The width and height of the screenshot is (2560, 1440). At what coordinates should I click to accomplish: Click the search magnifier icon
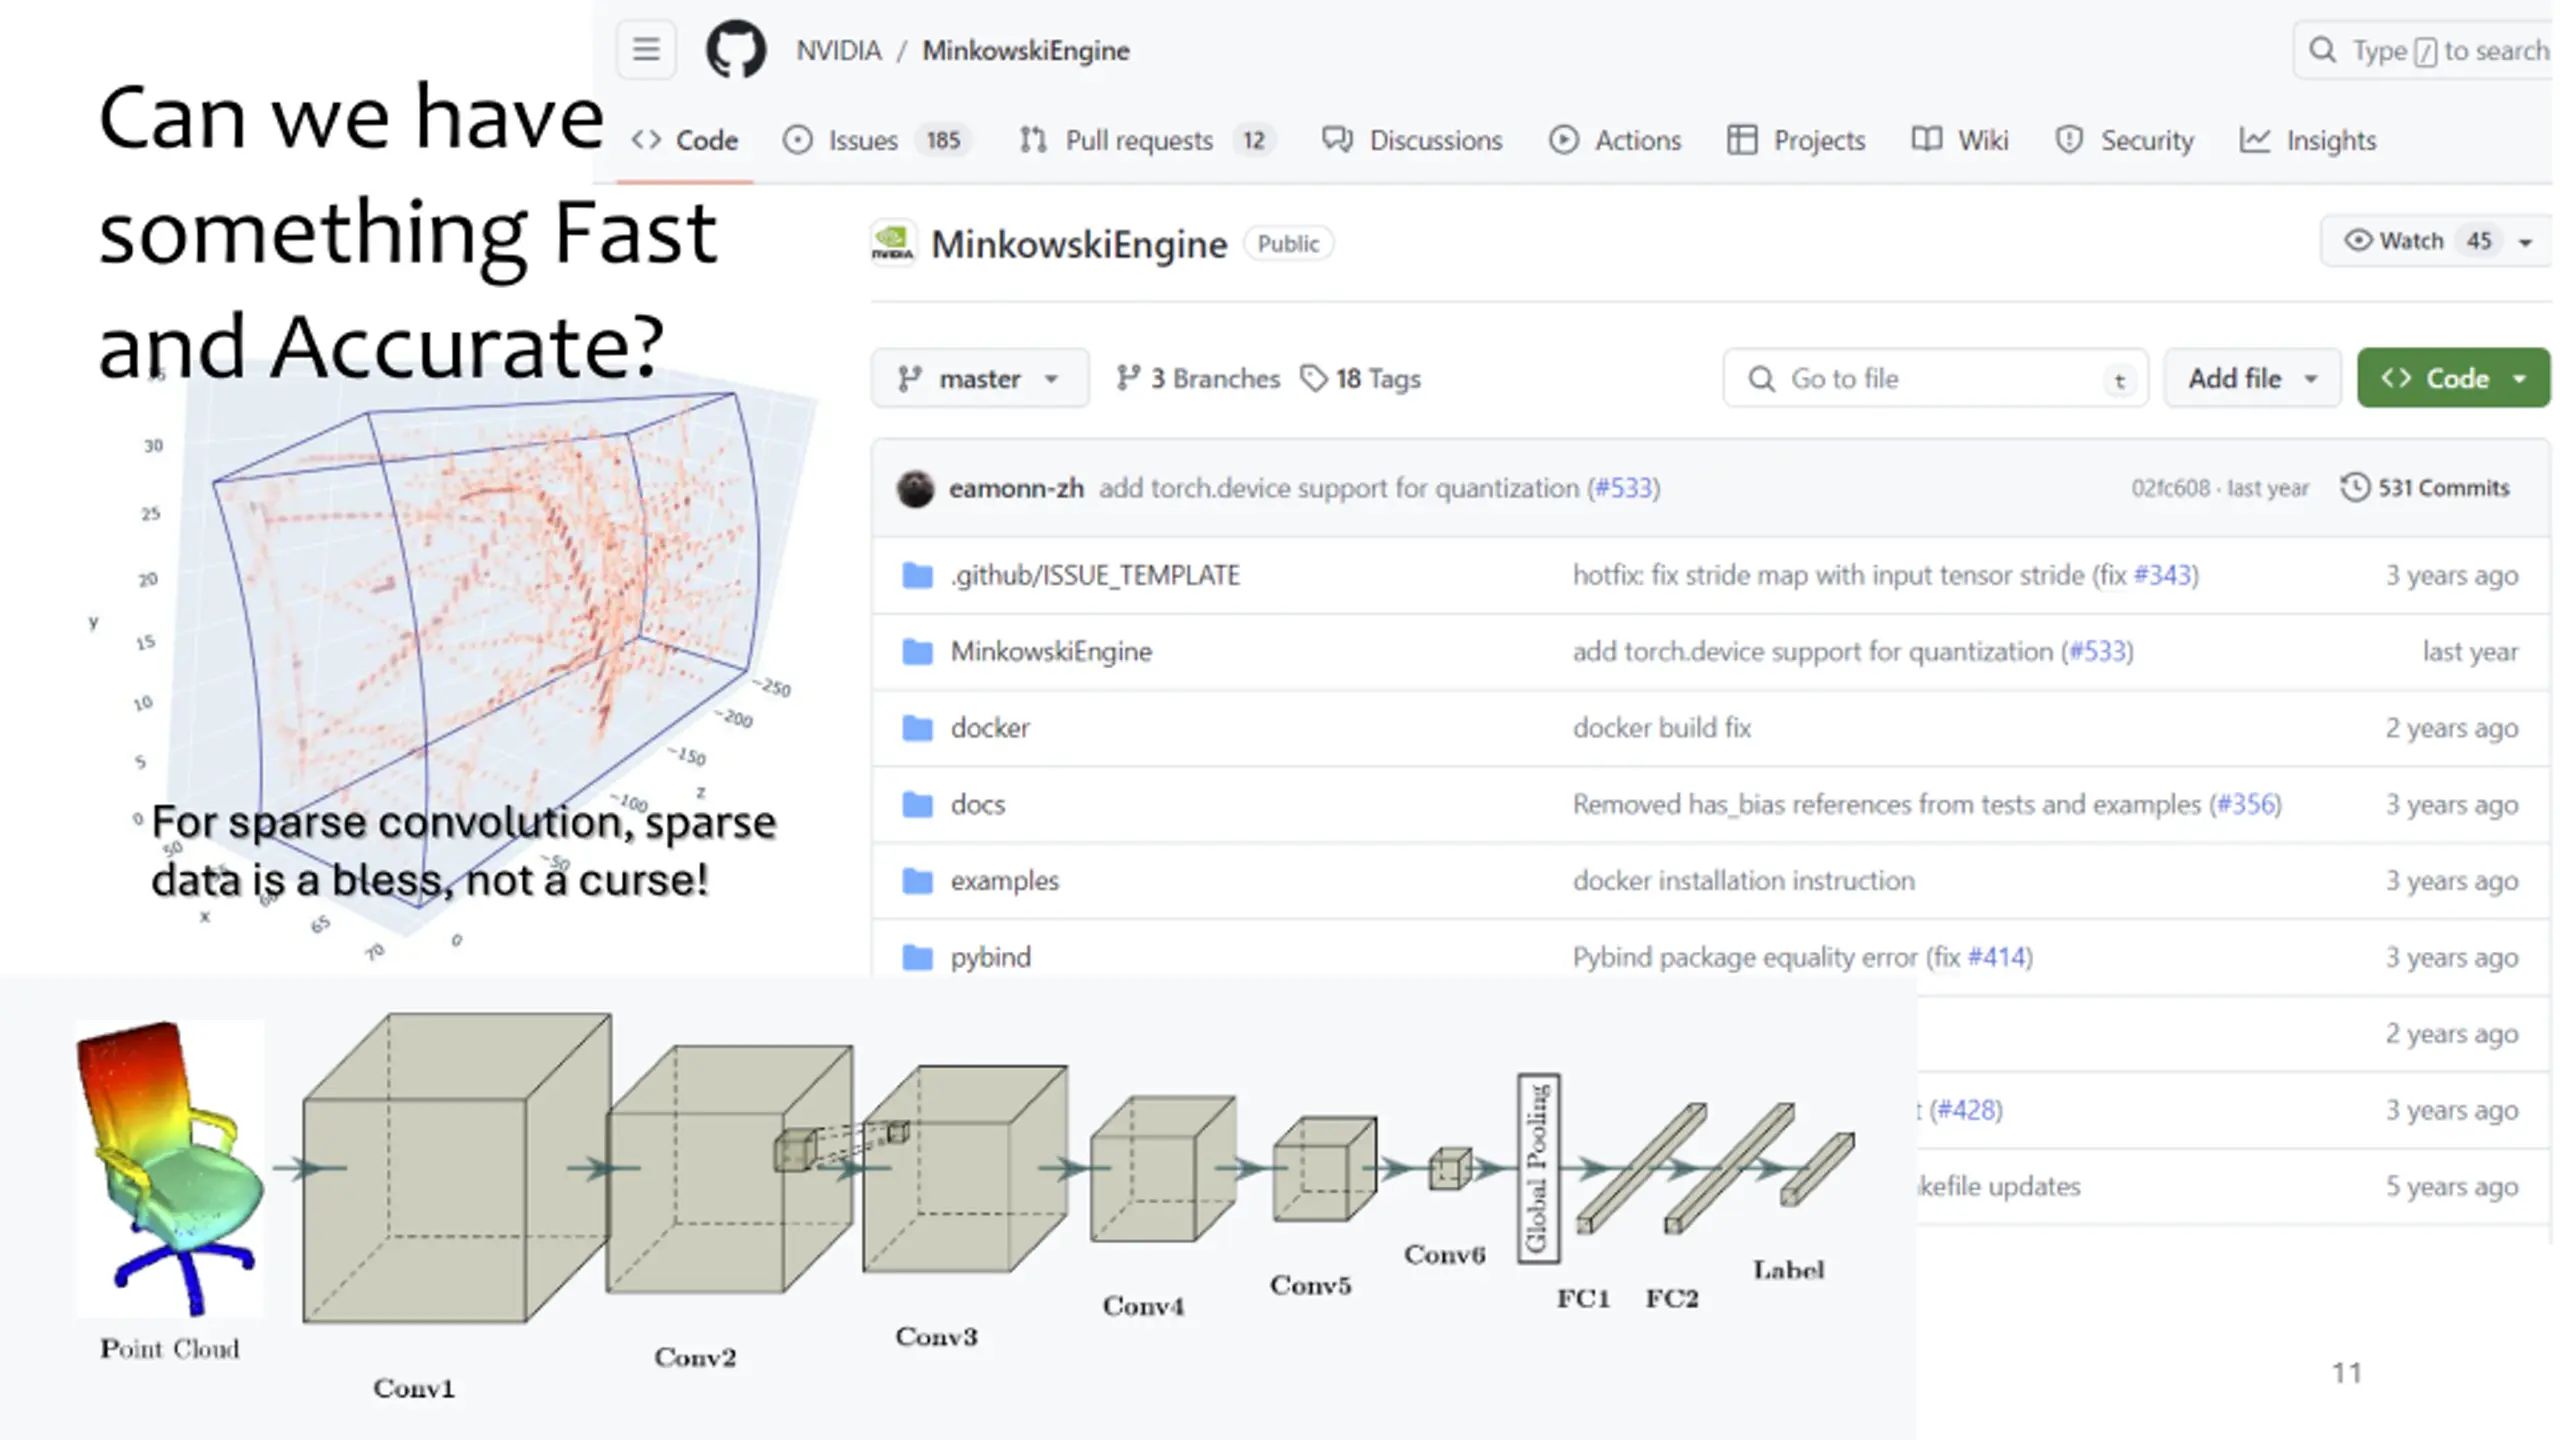pos(2323,50)
